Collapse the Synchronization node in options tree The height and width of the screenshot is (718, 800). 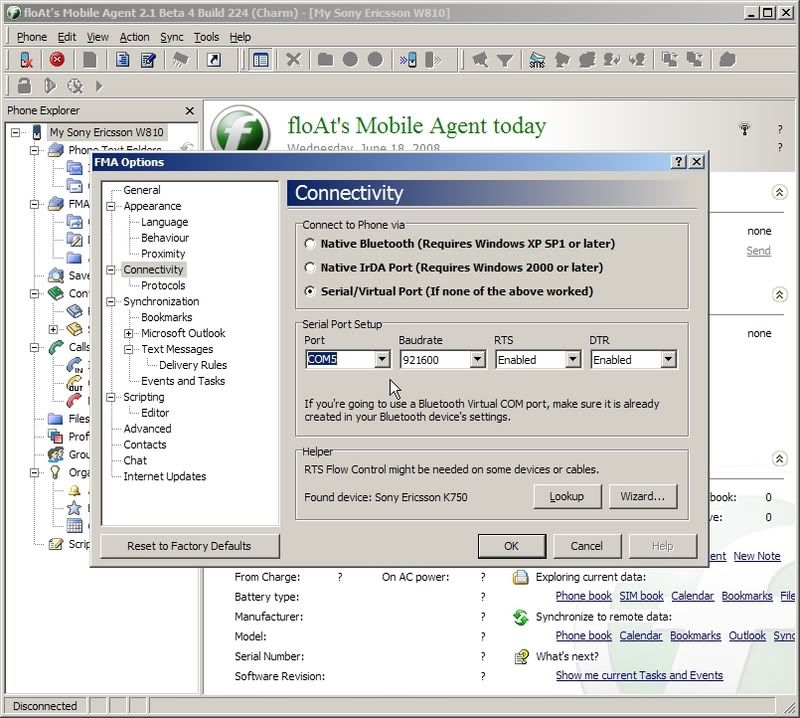pyautogui.click(x=111, y=302)
